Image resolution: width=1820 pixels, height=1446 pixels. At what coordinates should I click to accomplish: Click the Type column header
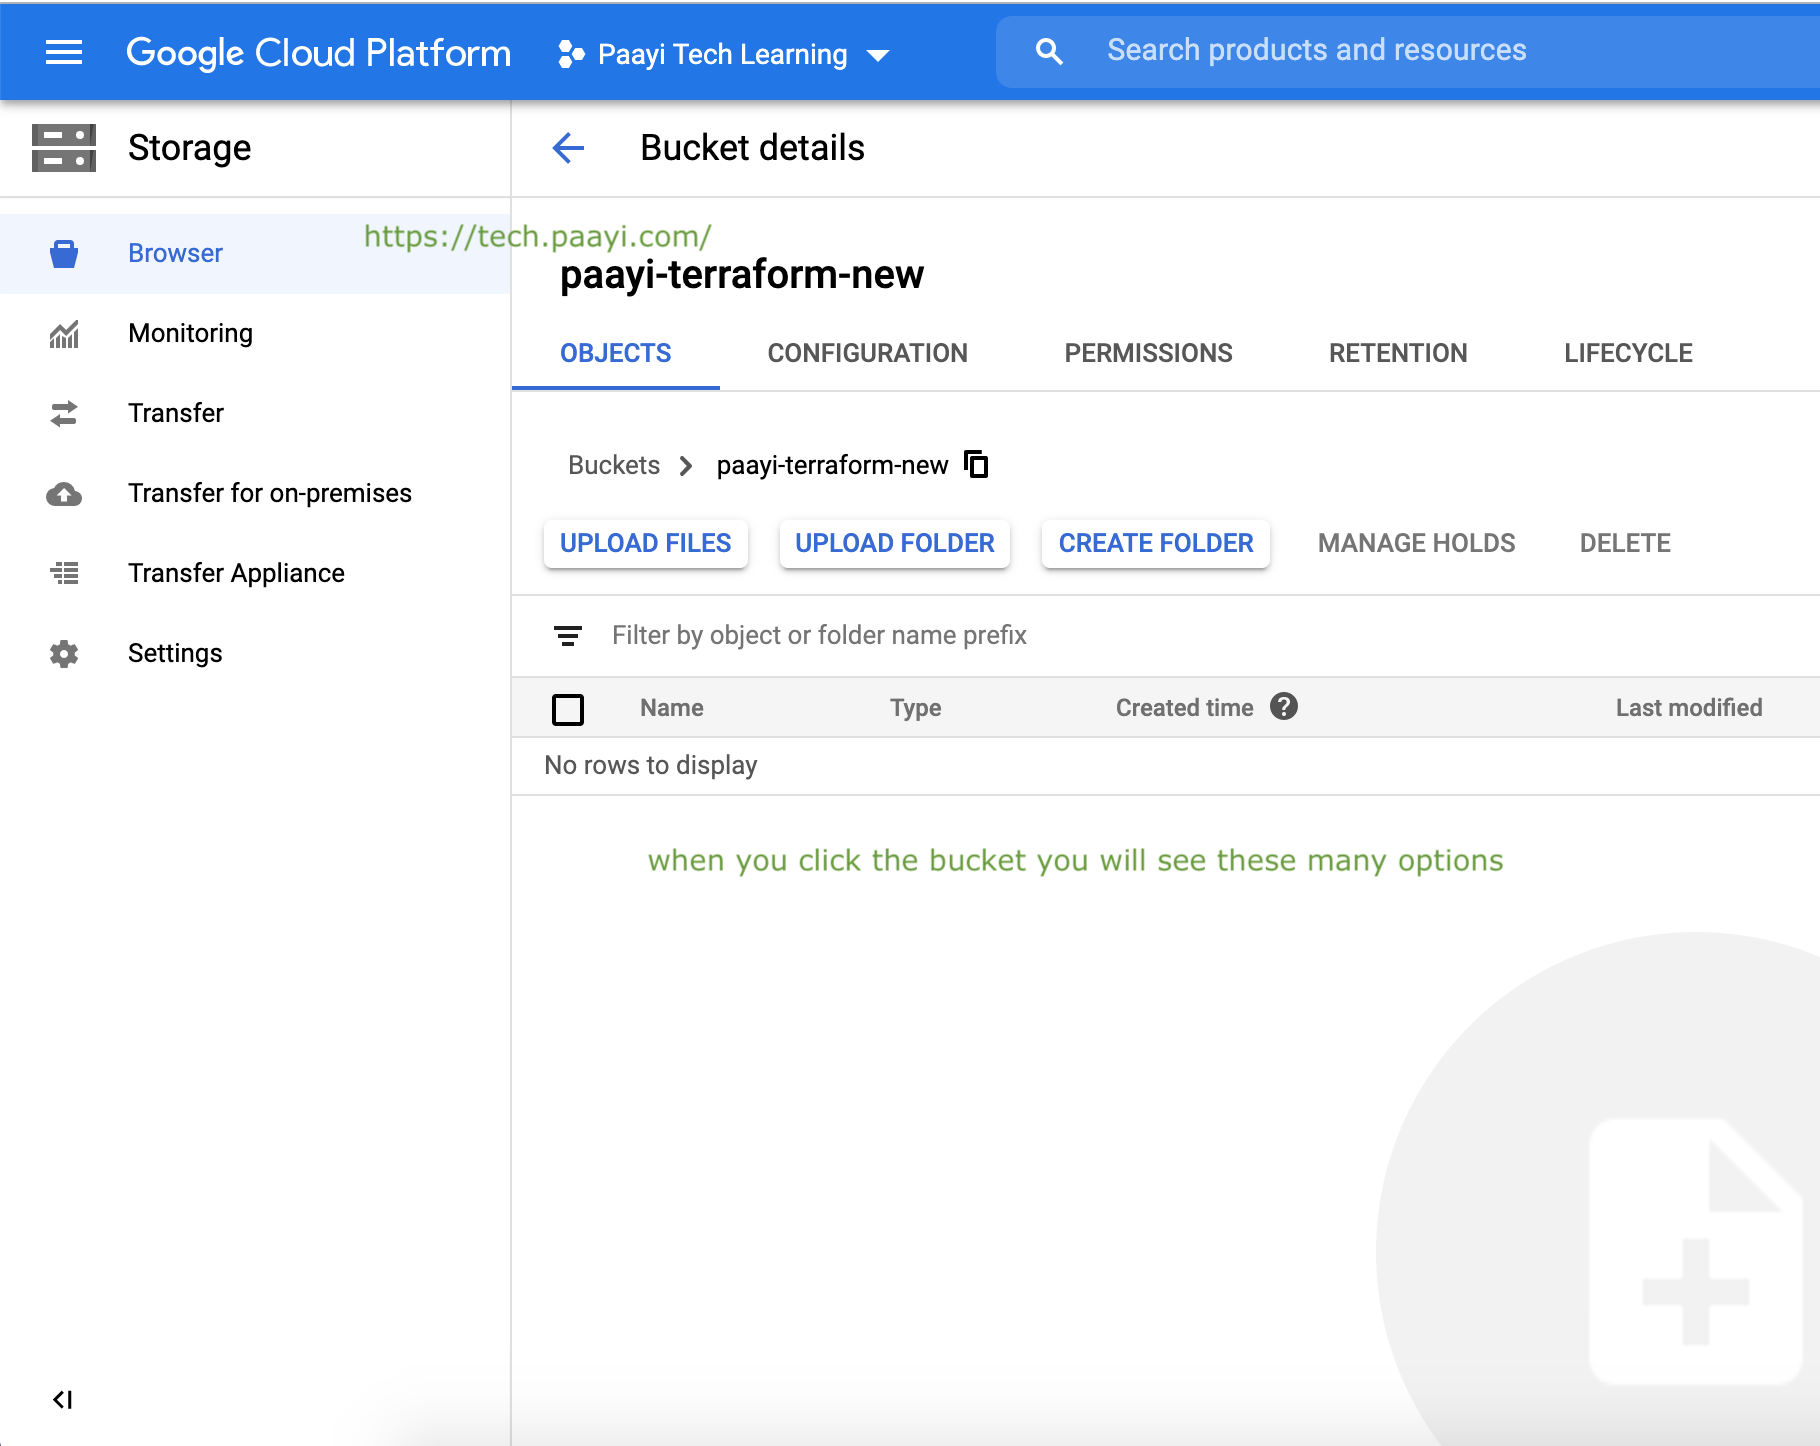(x=916, y=708)
